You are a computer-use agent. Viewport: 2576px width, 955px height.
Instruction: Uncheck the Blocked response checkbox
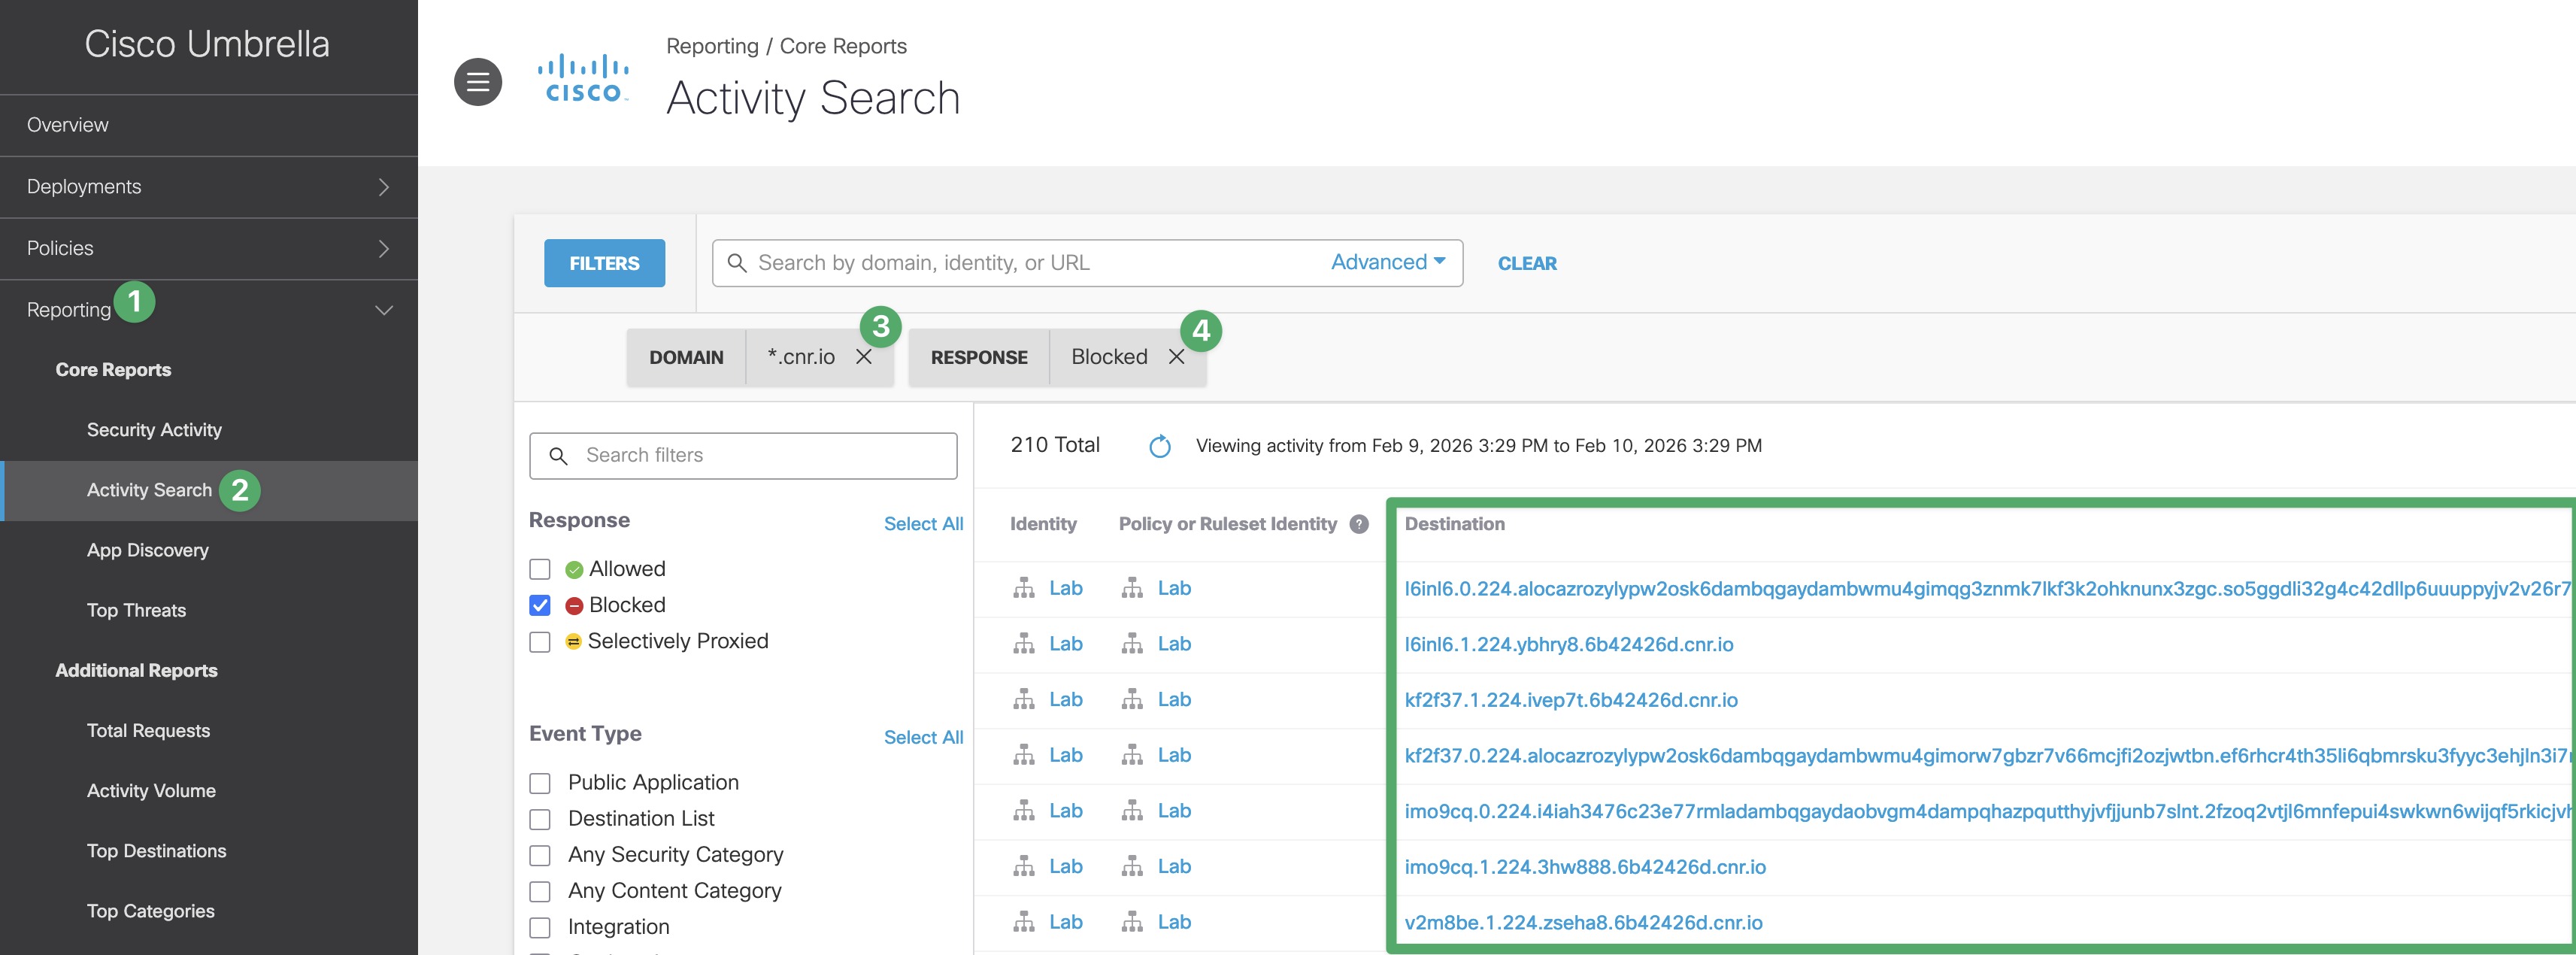540,605
